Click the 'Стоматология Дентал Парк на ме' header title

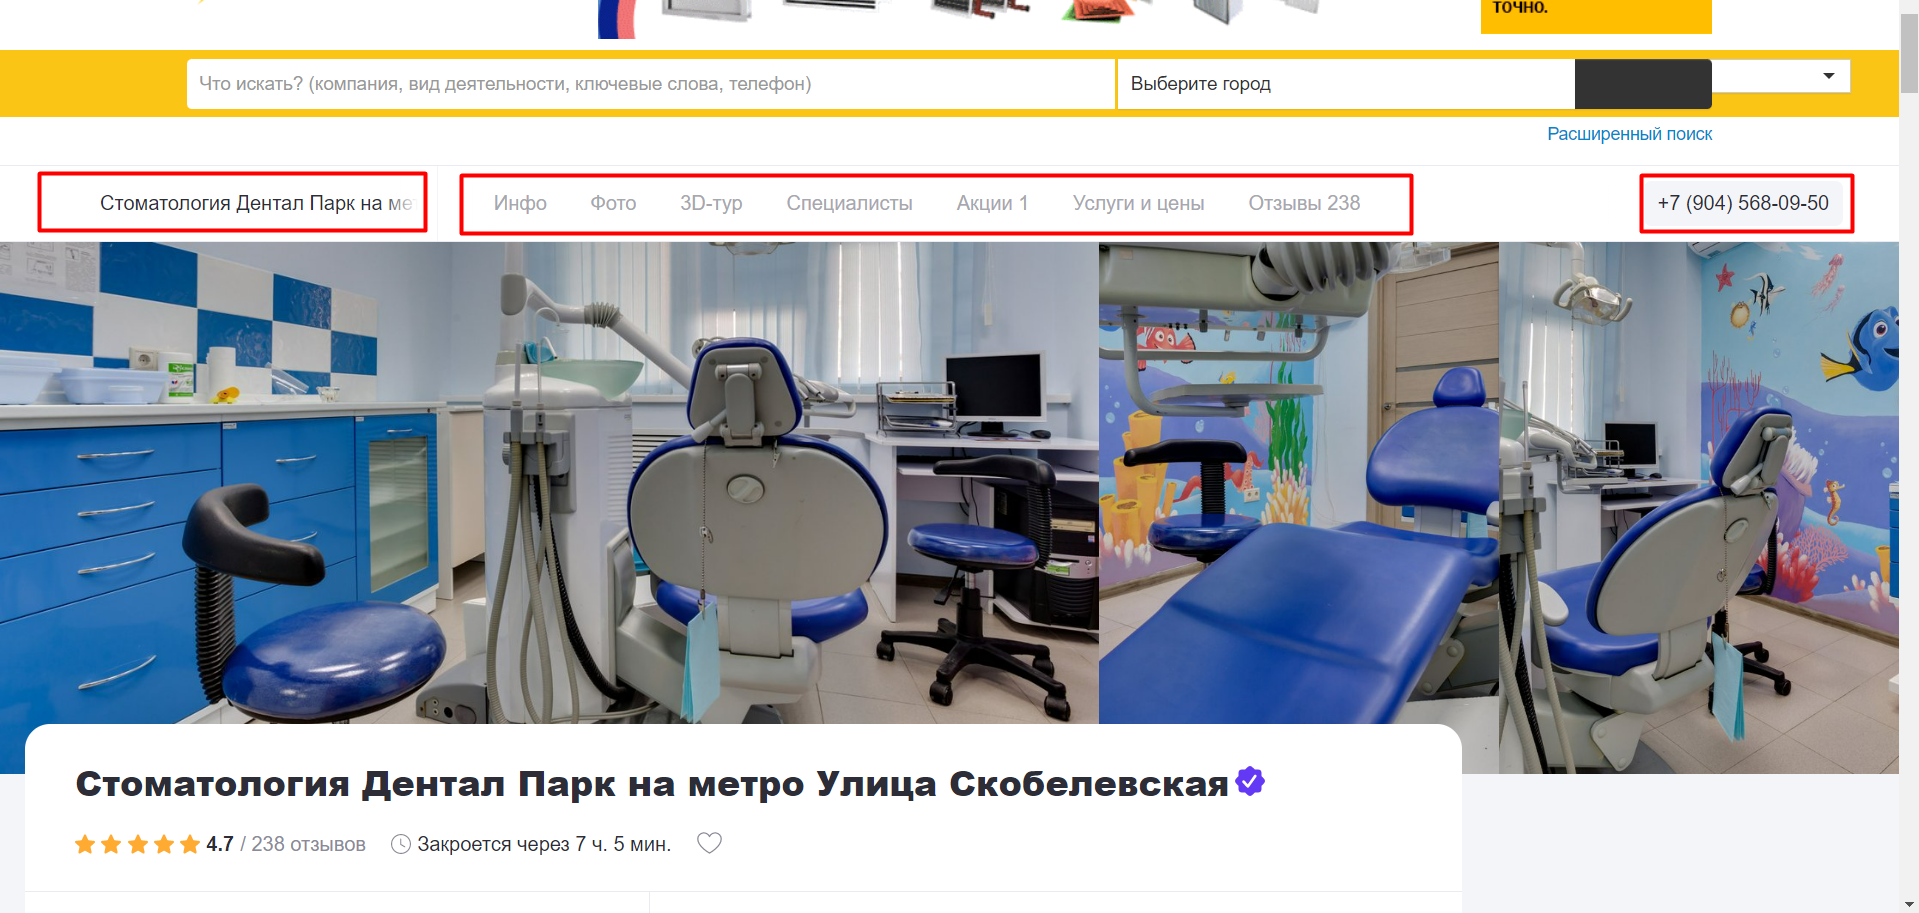(256, 203)
